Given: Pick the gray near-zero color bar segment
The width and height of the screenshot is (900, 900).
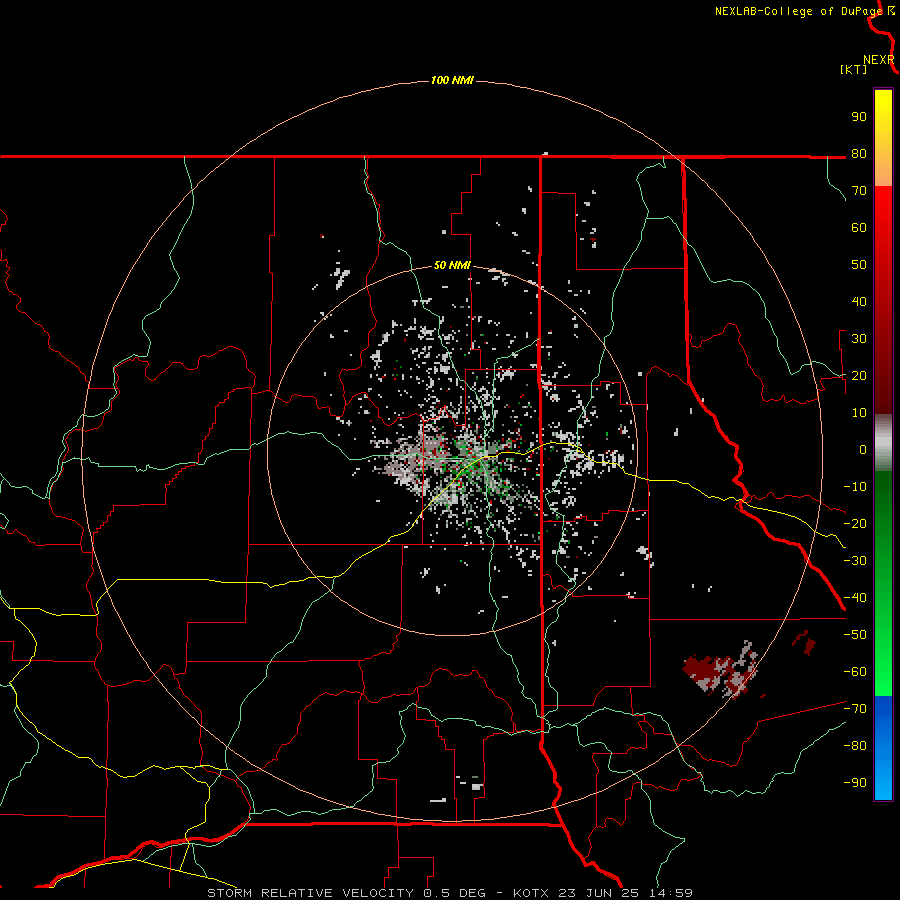Looking at the screenshot, I should pyautogui.click(x=883, y=443).
